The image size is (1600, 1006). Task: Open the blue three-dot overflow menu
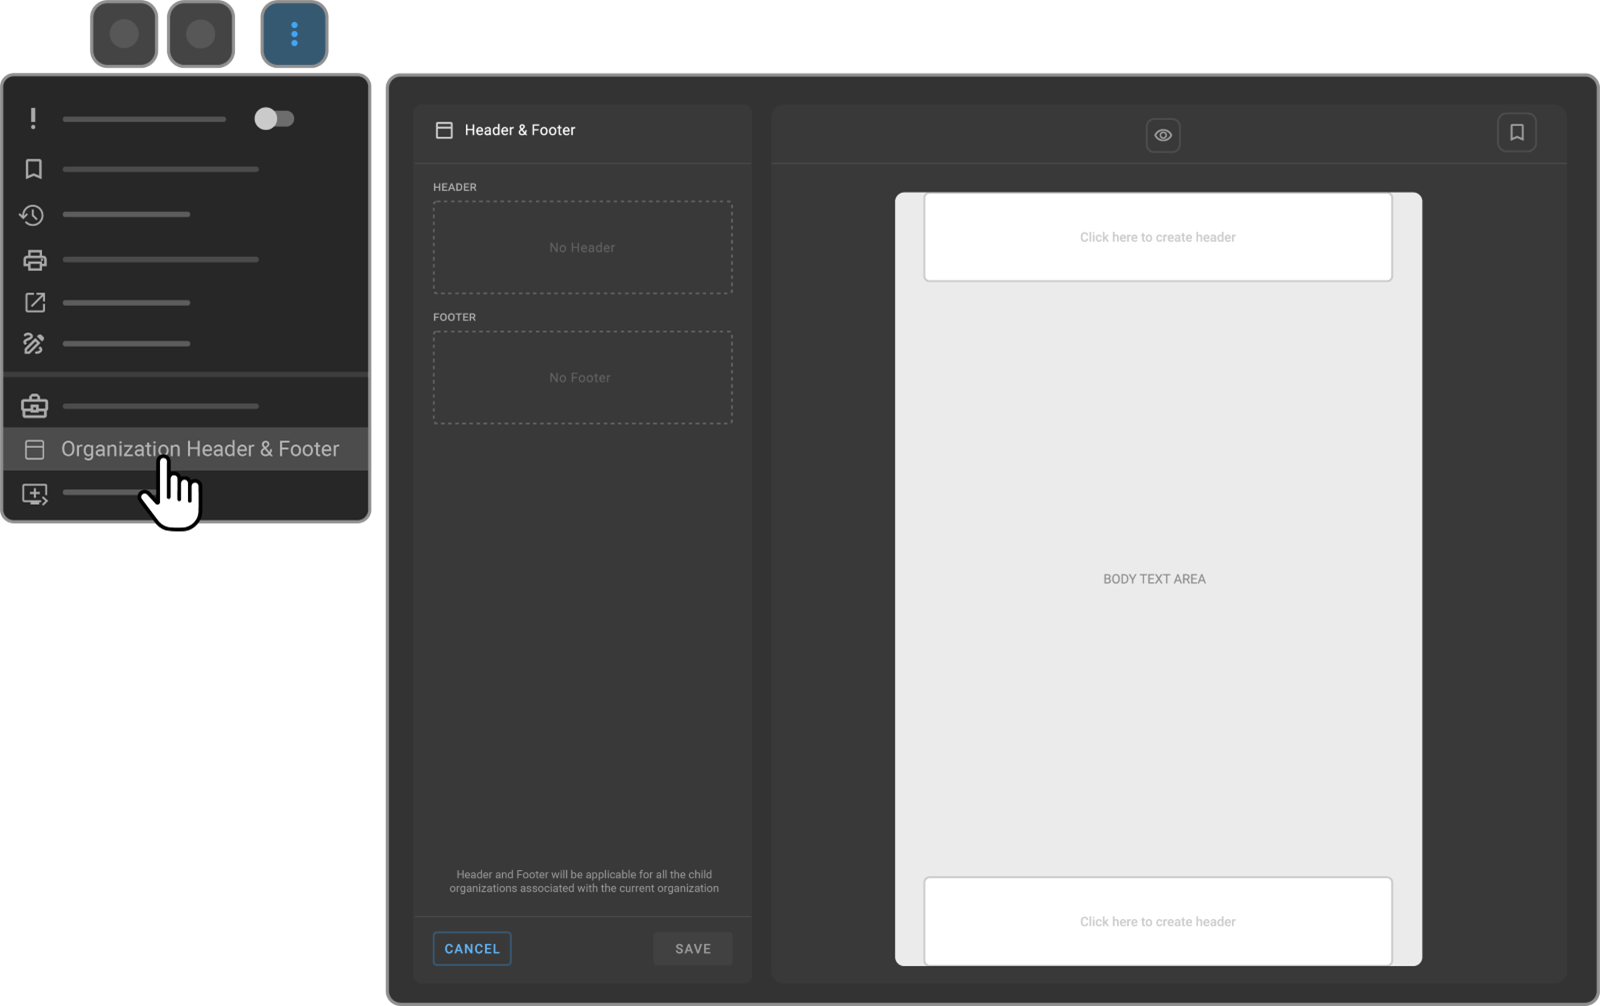tap(293, 33)
